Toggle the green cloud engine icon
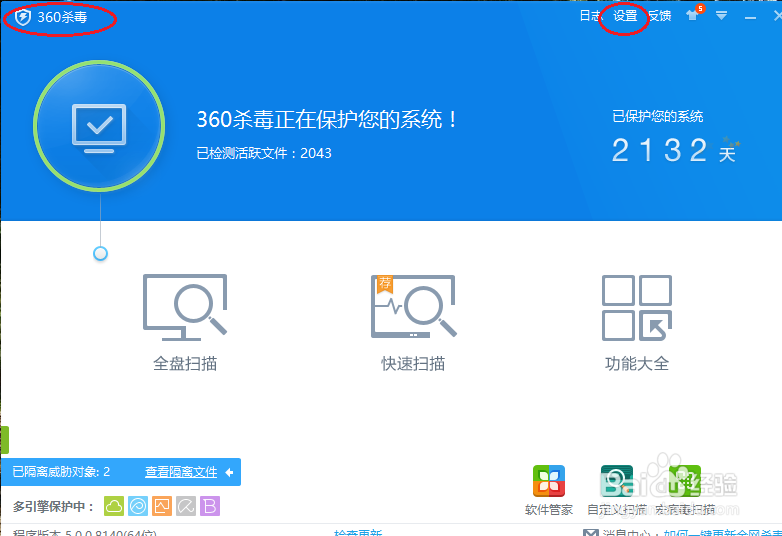782x536 pixels. (114, 506)
